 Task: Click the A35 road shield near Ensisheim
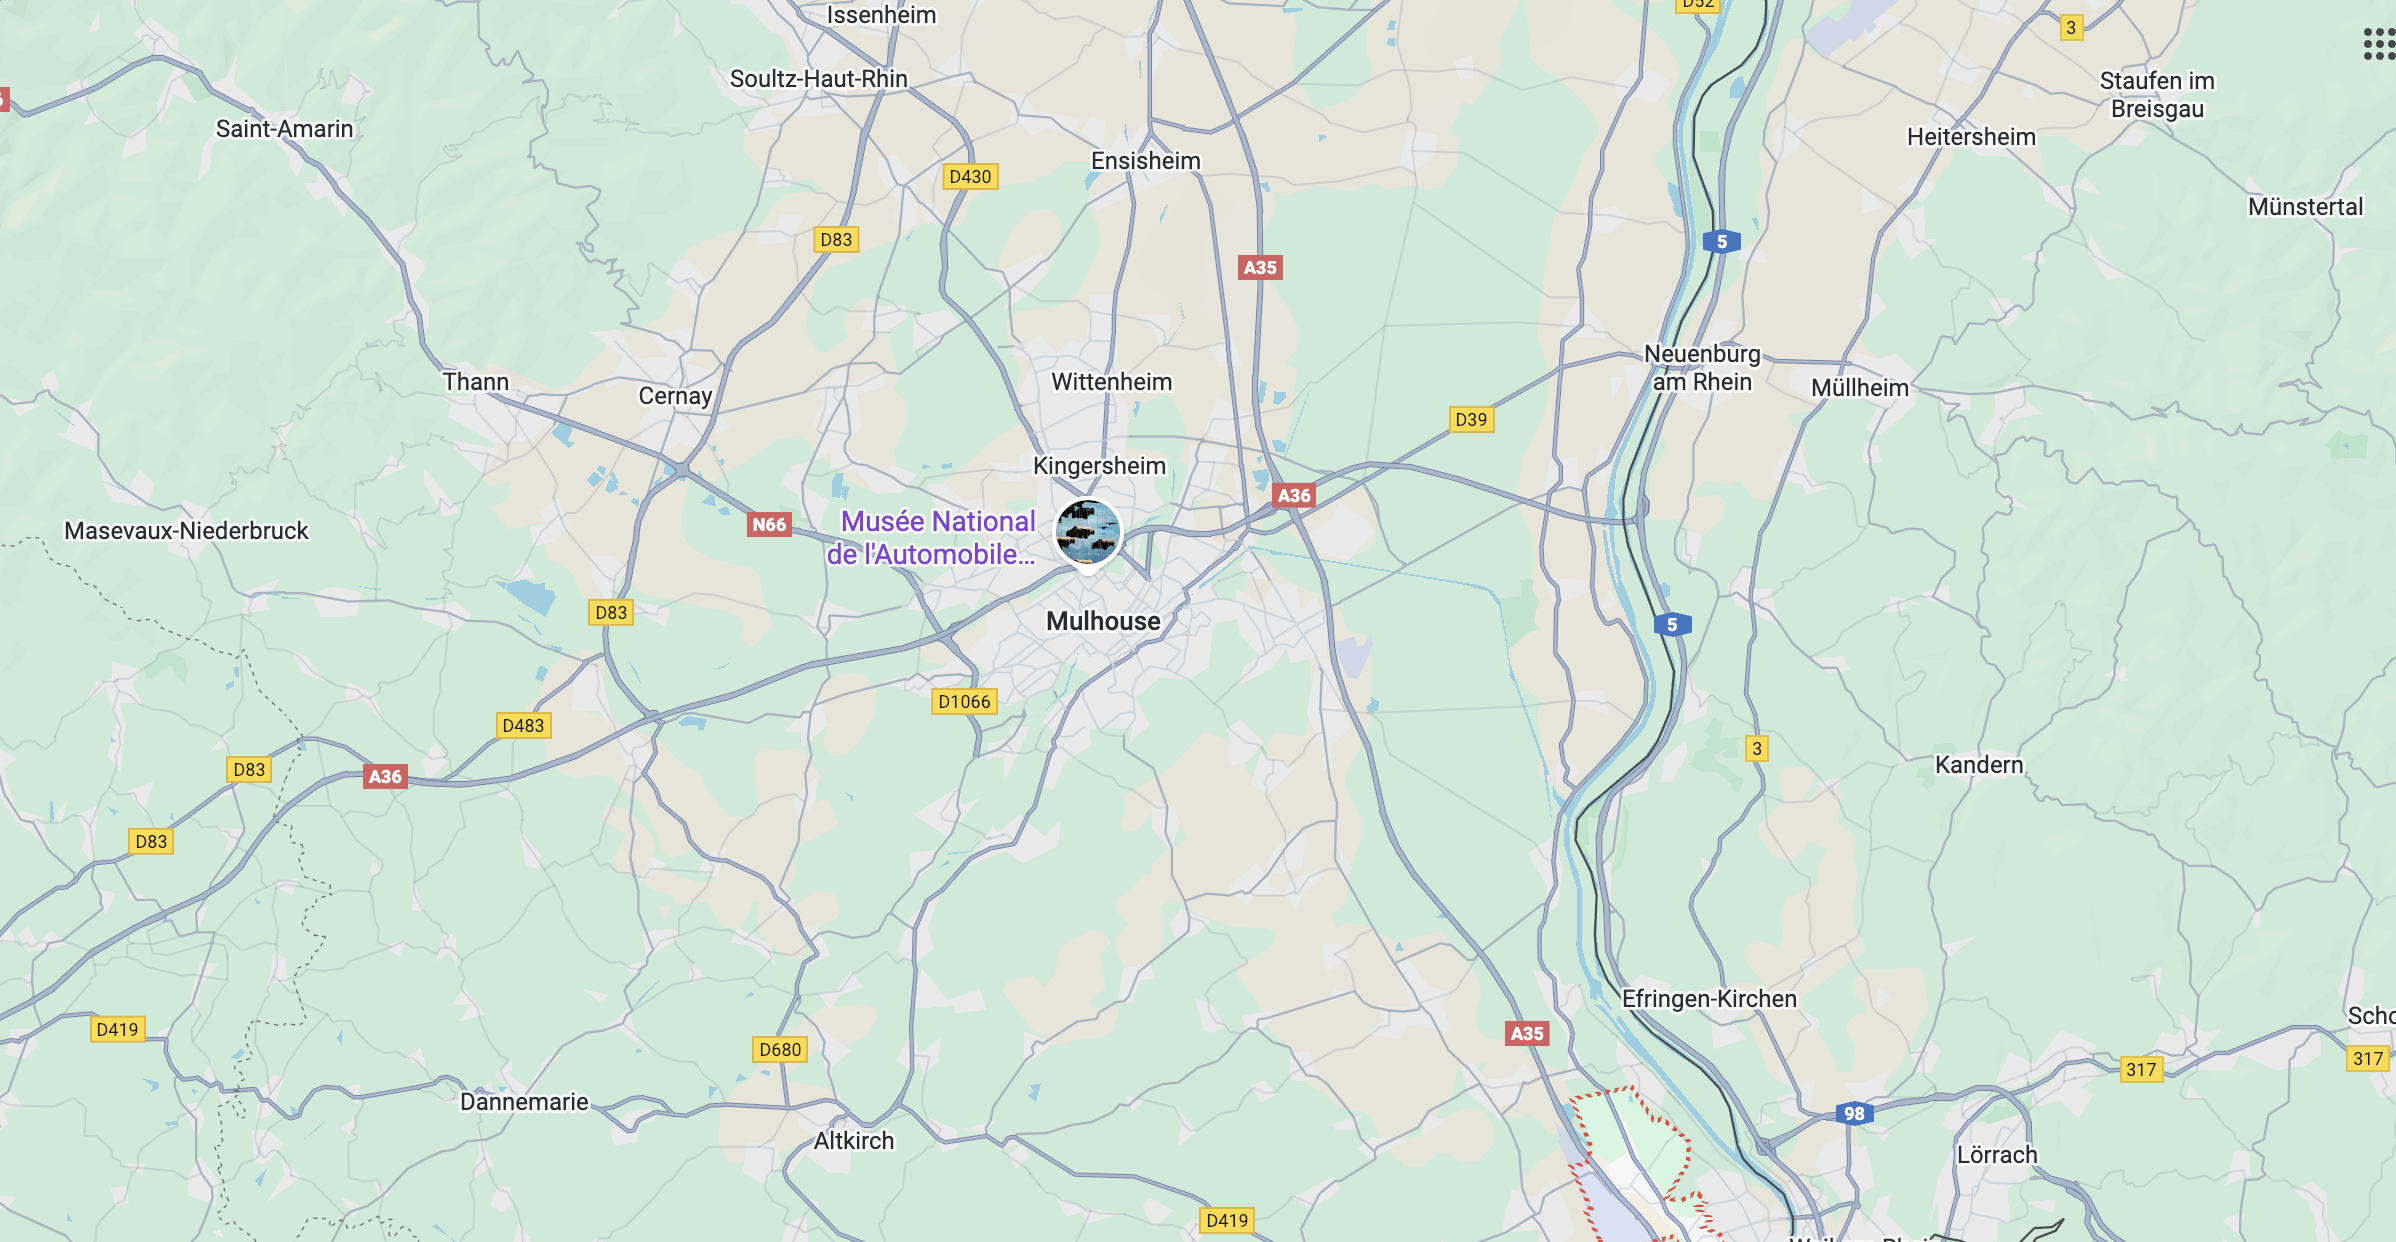[x=1260, y=267]
